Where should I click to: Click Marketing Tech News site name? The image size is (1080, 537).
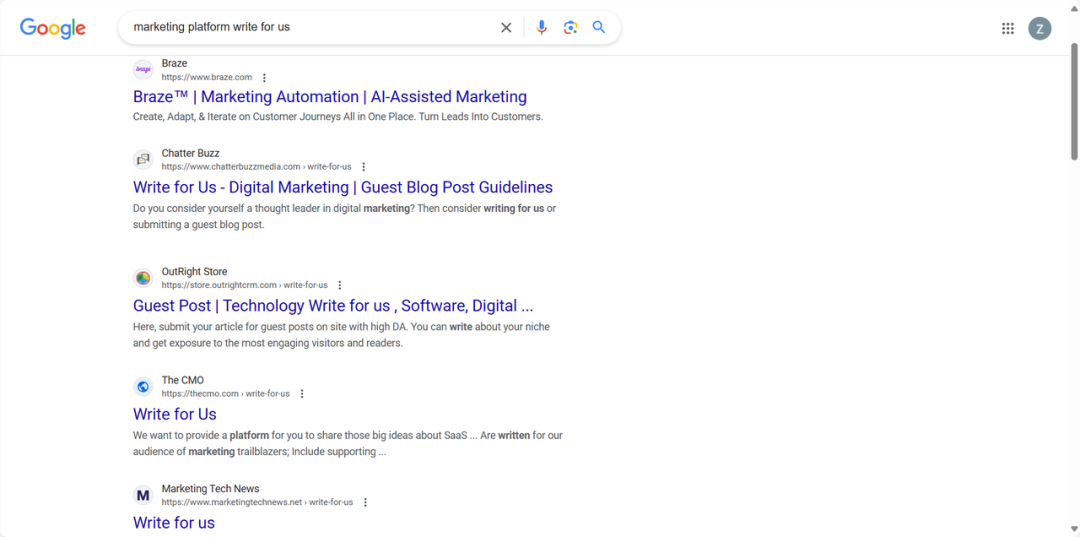pos(211,489)
